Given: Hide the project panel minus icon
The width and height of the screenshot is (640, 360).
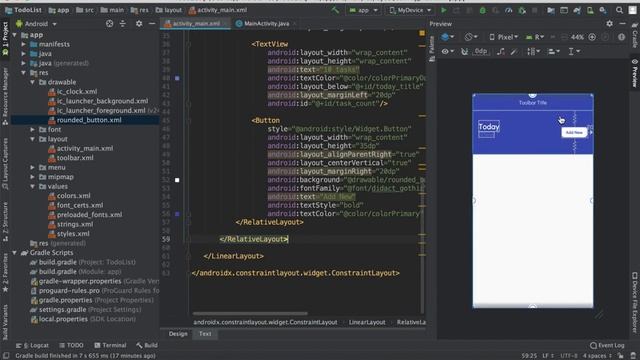Looking at the screenshot, I should [x=152, y=24].
